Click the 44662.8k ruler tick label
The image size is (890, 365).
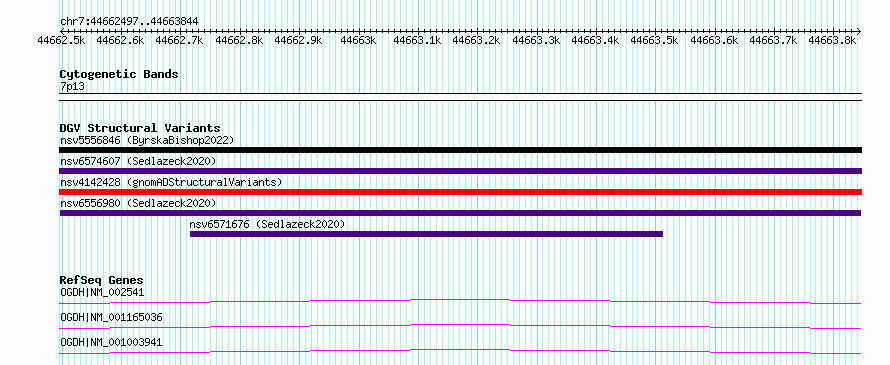pos(240,40)
